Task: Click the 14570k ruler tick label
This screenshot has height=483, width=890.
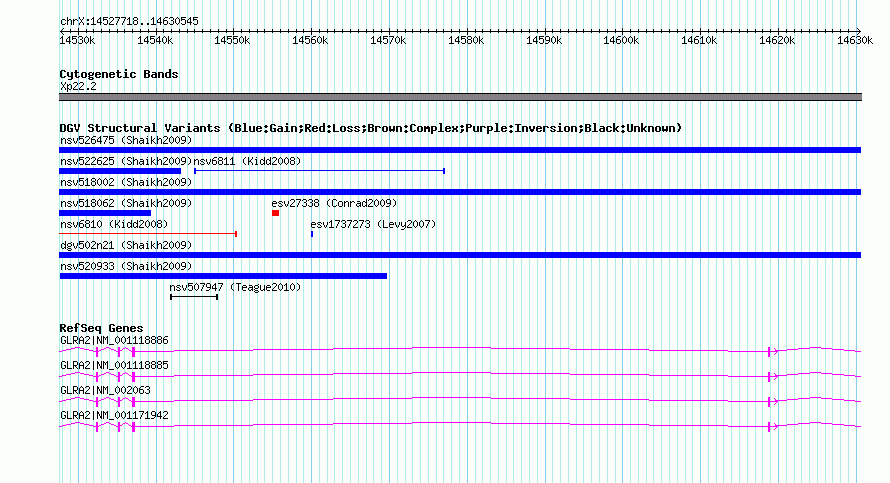Action: [388, 40]
